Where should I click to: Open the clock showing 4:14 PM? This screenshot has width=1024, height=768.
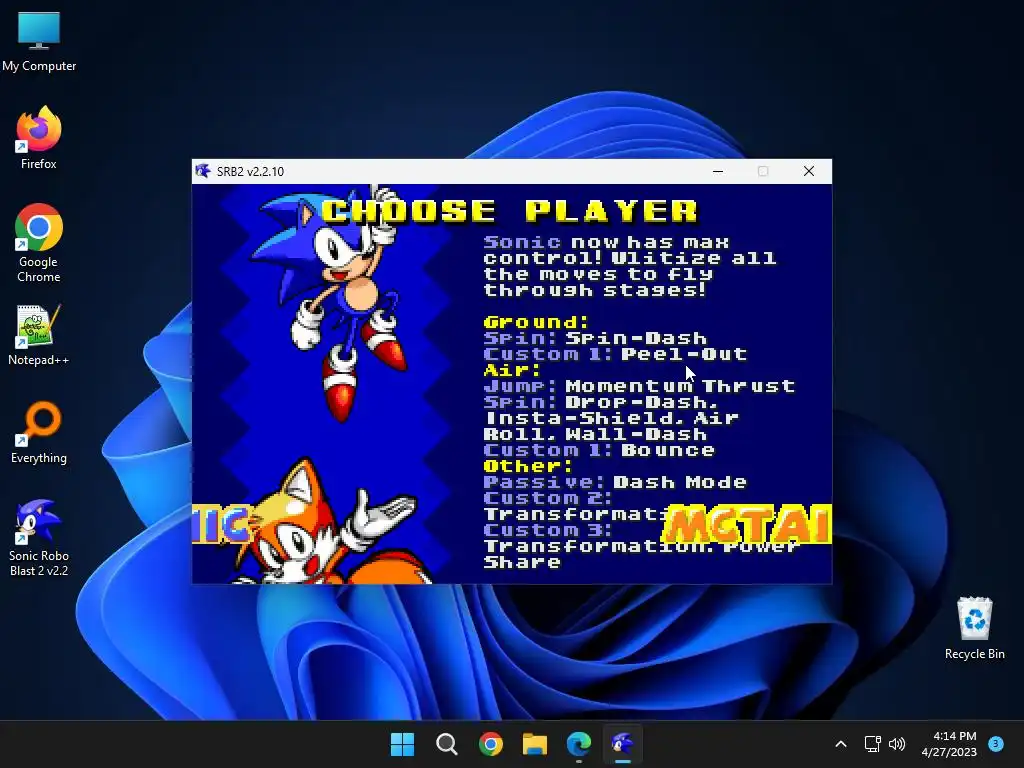point(949,744)
